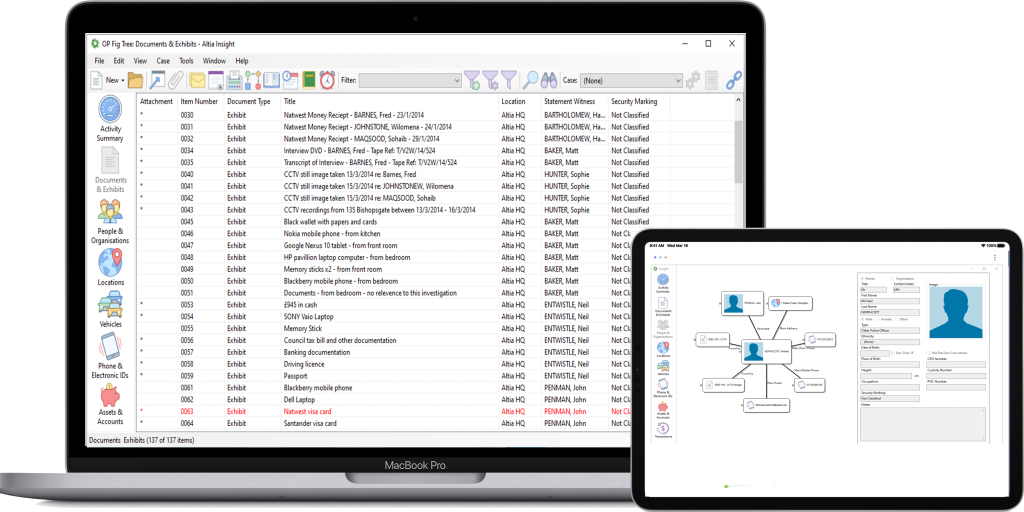Open Phone & Electronic IDs section

pyautogui.click(x=110, y=355)
